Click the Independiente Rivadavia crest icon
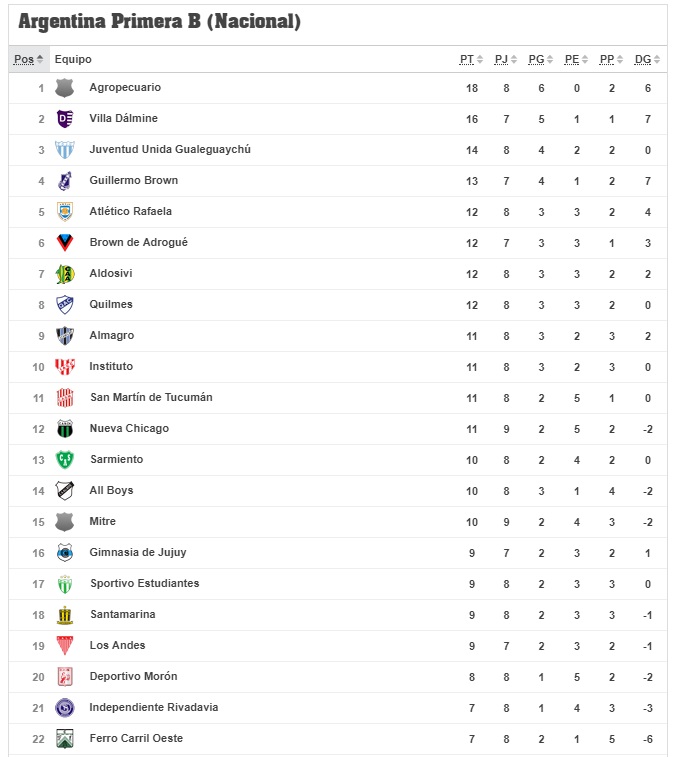Screen dimensions: 676x757 pyautogui.click(x=65, y=708)
